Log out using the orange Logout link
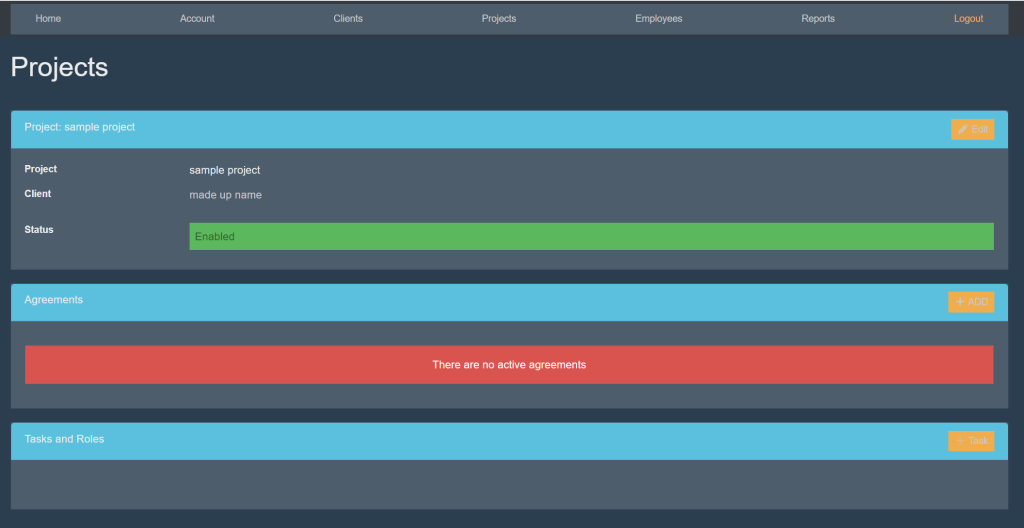Viewport: 1024px width, 528px height. coord(968,18)
